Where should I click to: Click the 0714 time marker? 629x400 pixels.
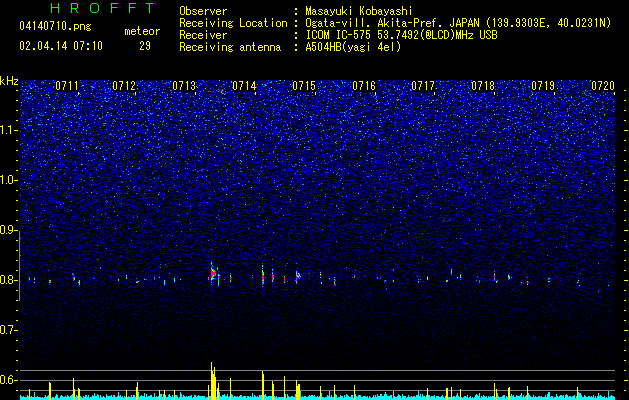(244, 85)
